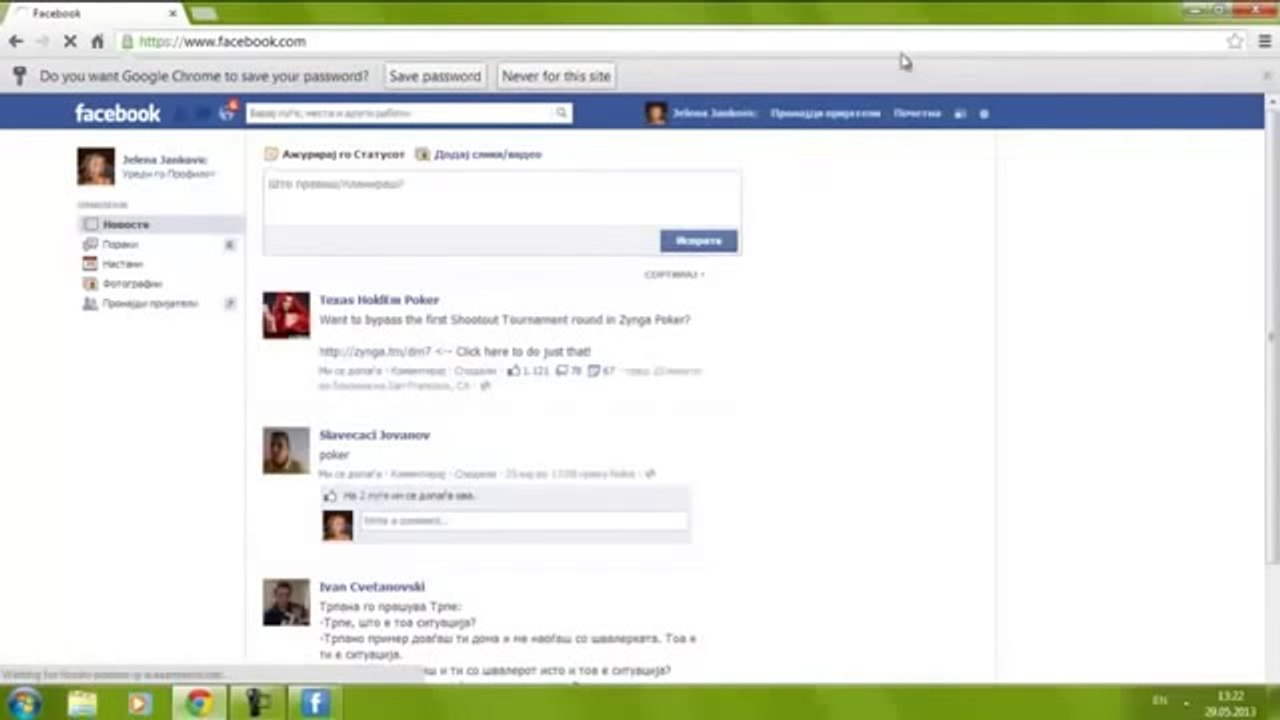
Task: Open the account settings gear icon
Action: point(984,114)
